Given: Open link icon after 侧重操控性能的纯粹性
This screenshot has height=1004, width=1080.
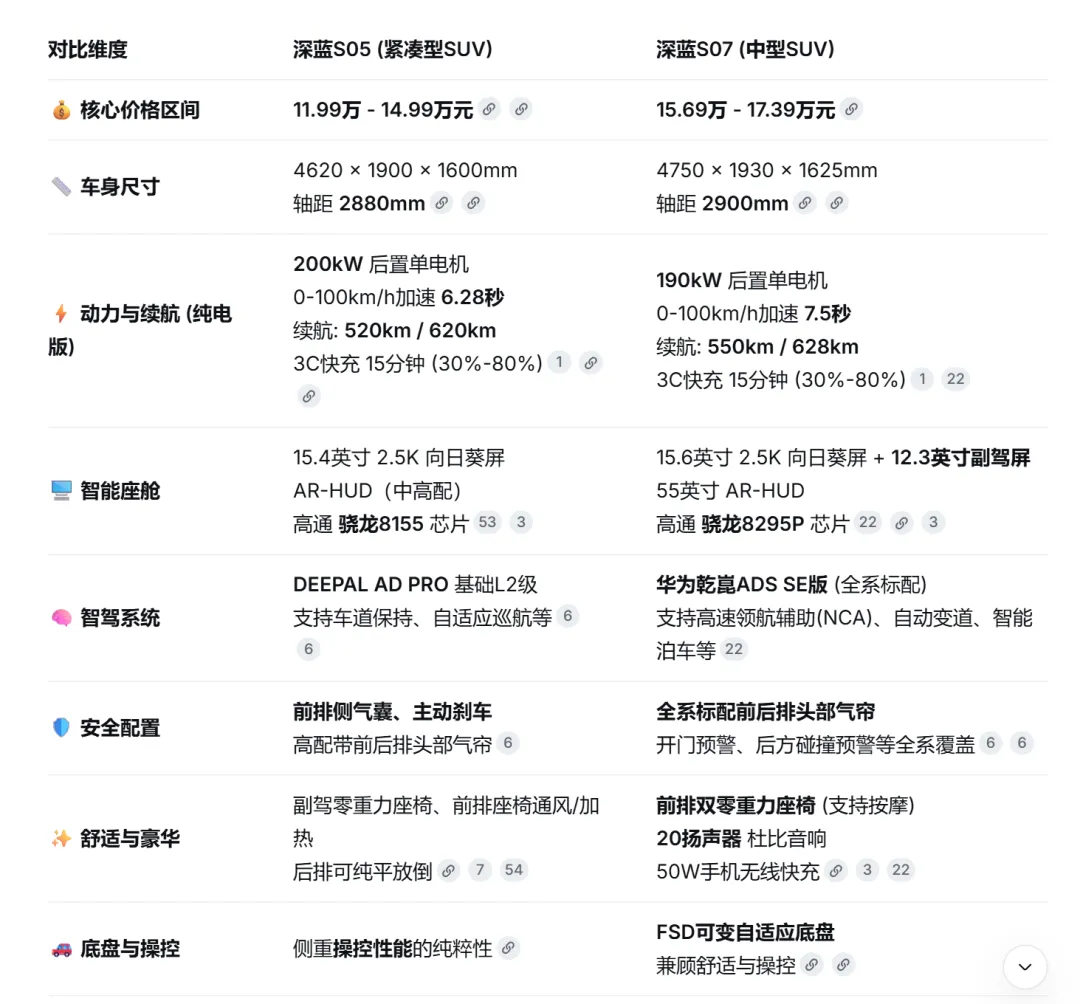Looking at the screenshot, I should (x=508, y=948).
